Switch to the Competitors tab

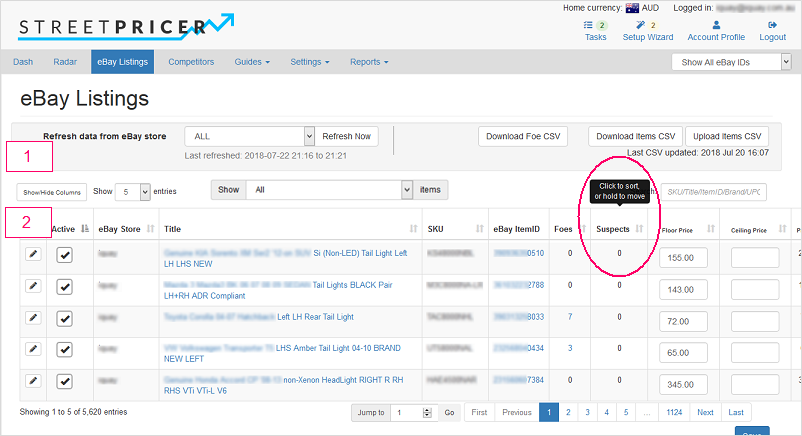pyautogui.click(x=191, y=62)
